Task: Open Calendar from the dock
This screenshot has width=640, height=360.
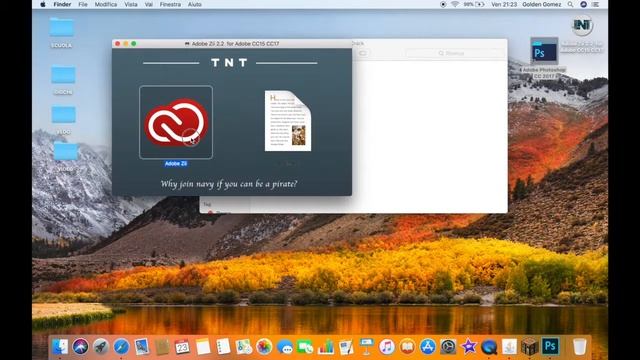Action: point(182,347)
